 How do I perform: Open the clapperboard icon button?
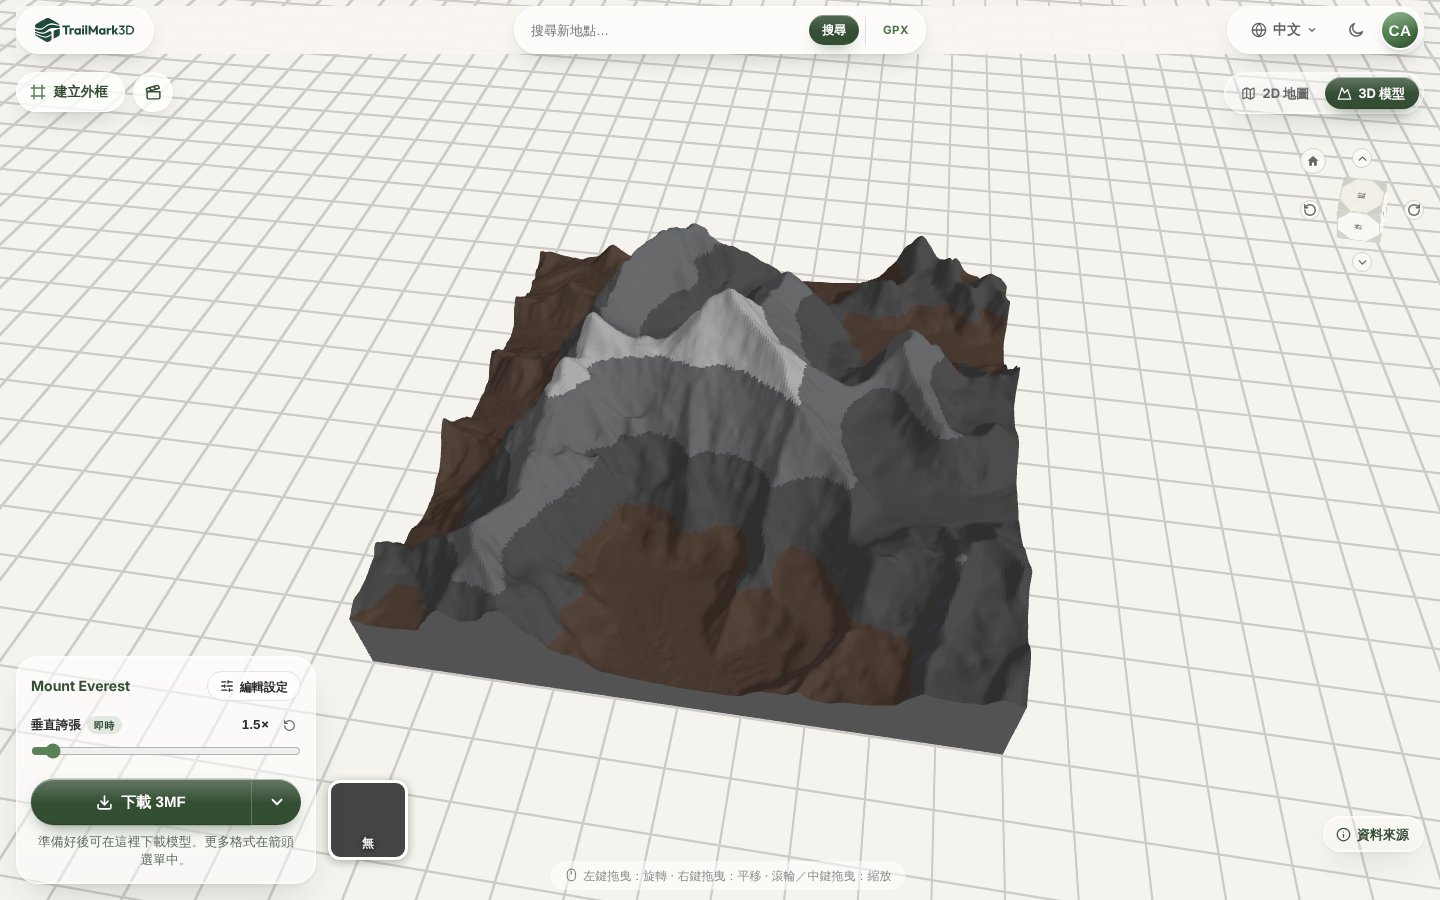[x=153, y=92]
